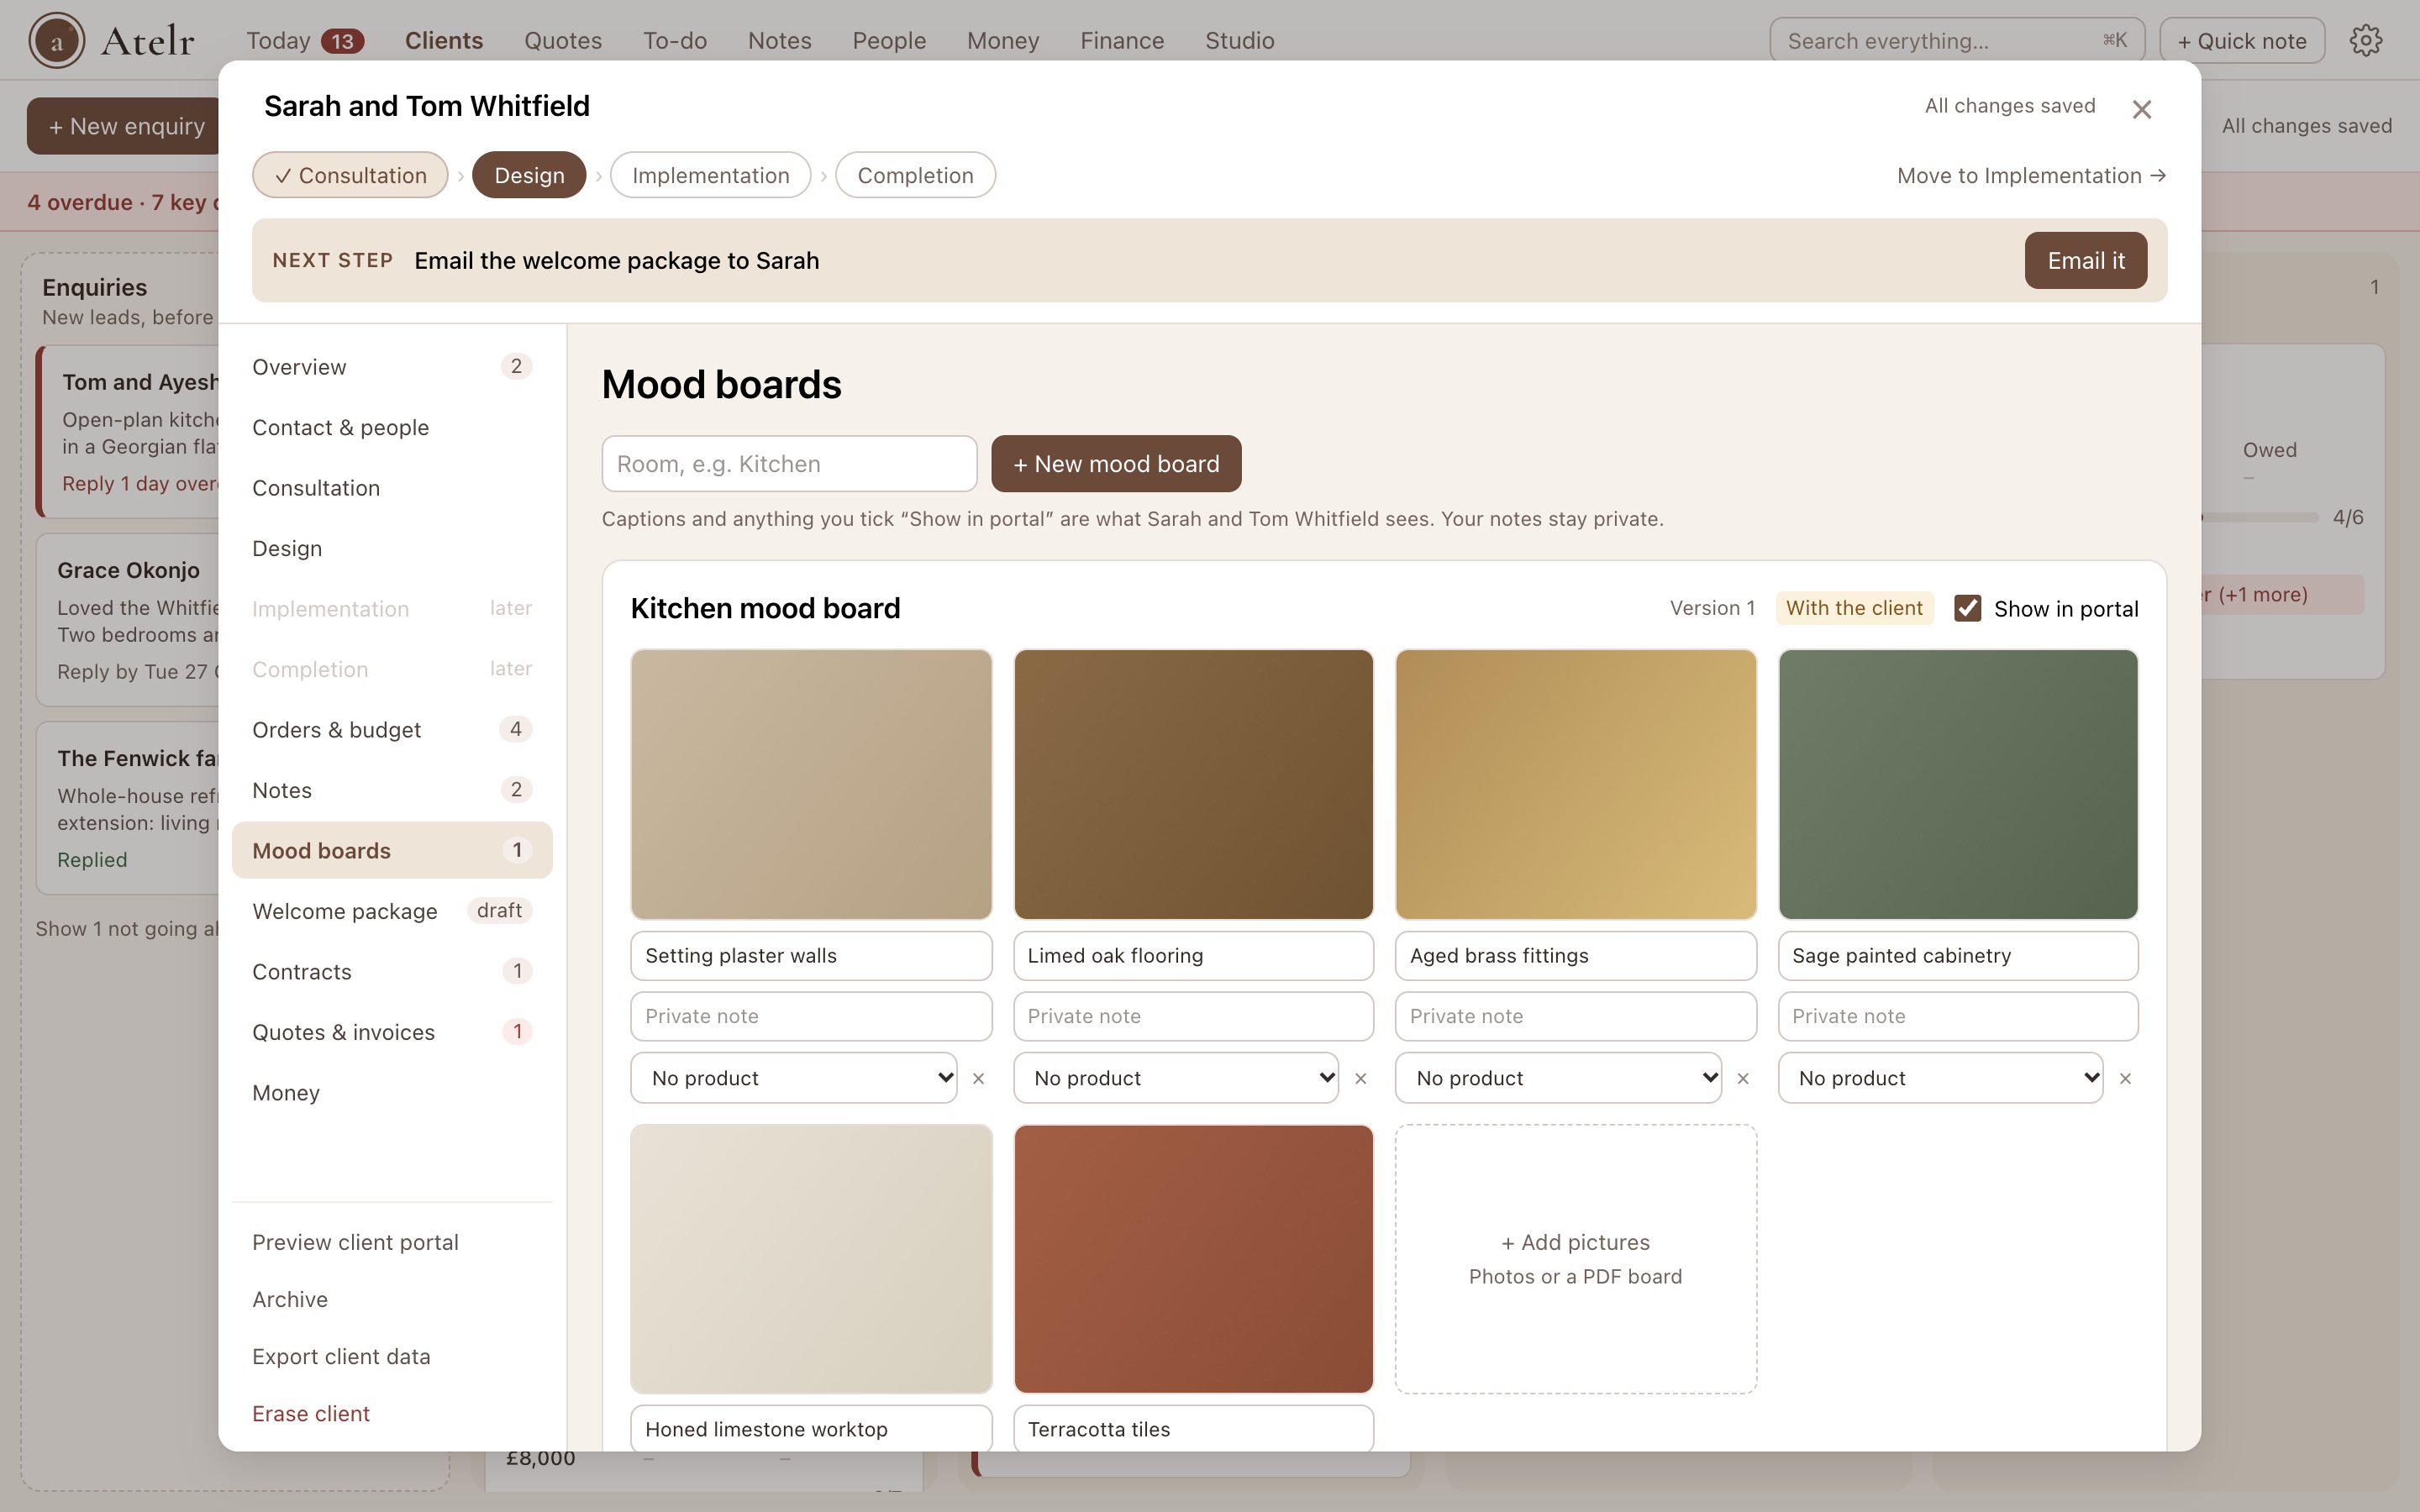The width and height of the screenshot is (2420, 1512).
Task: Open settings via the gear icon
Action: [2365, 40]
